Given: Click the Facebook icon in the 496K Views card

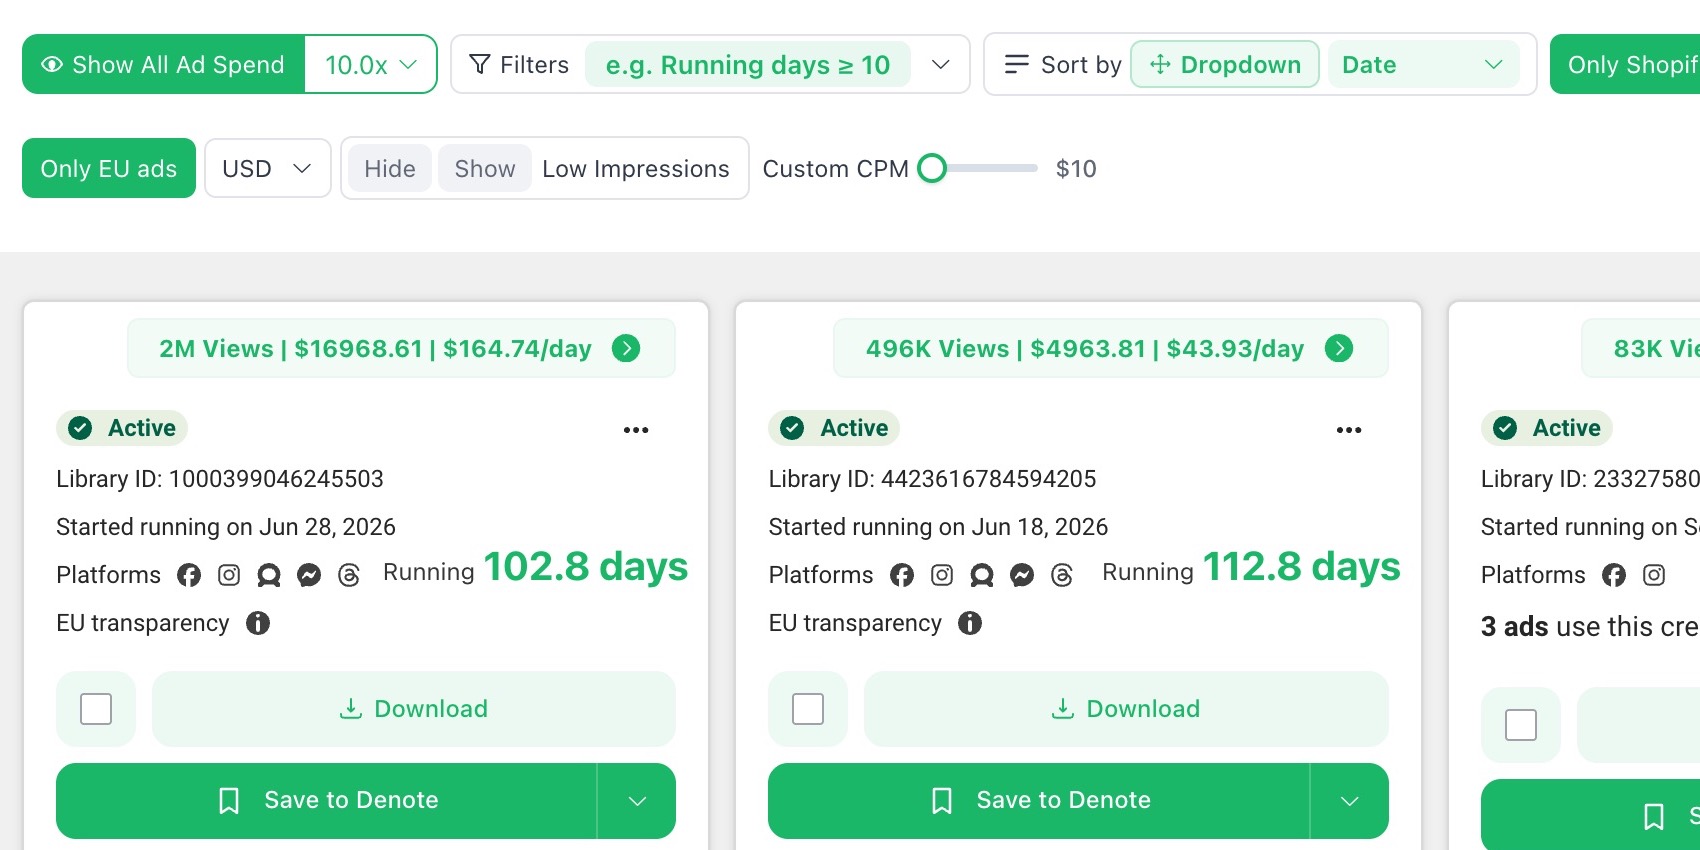Looking at the screenshot, I should click(902, 575).
